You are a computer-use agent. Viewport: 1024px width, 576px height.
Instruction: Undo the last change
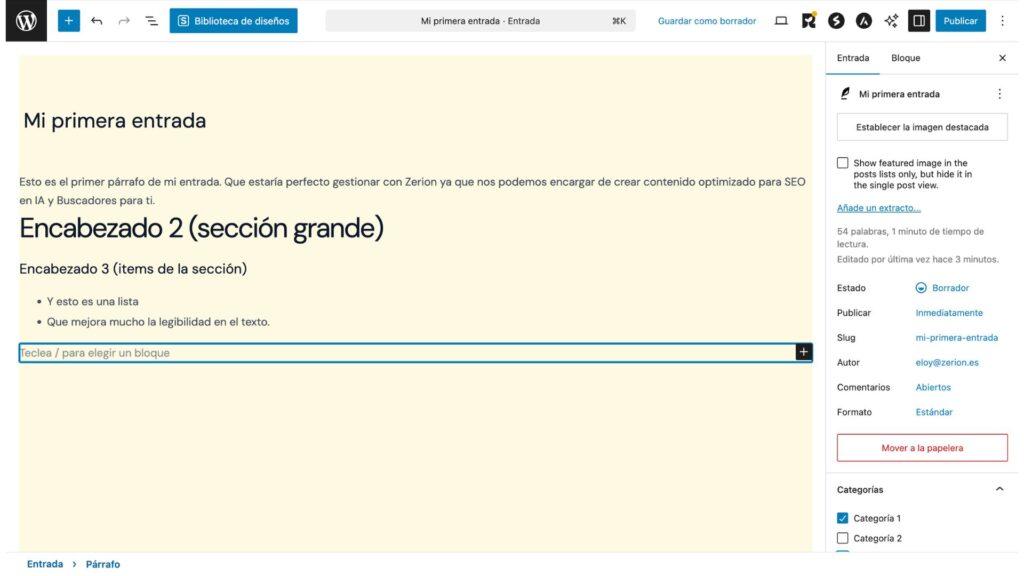point(97,21)
